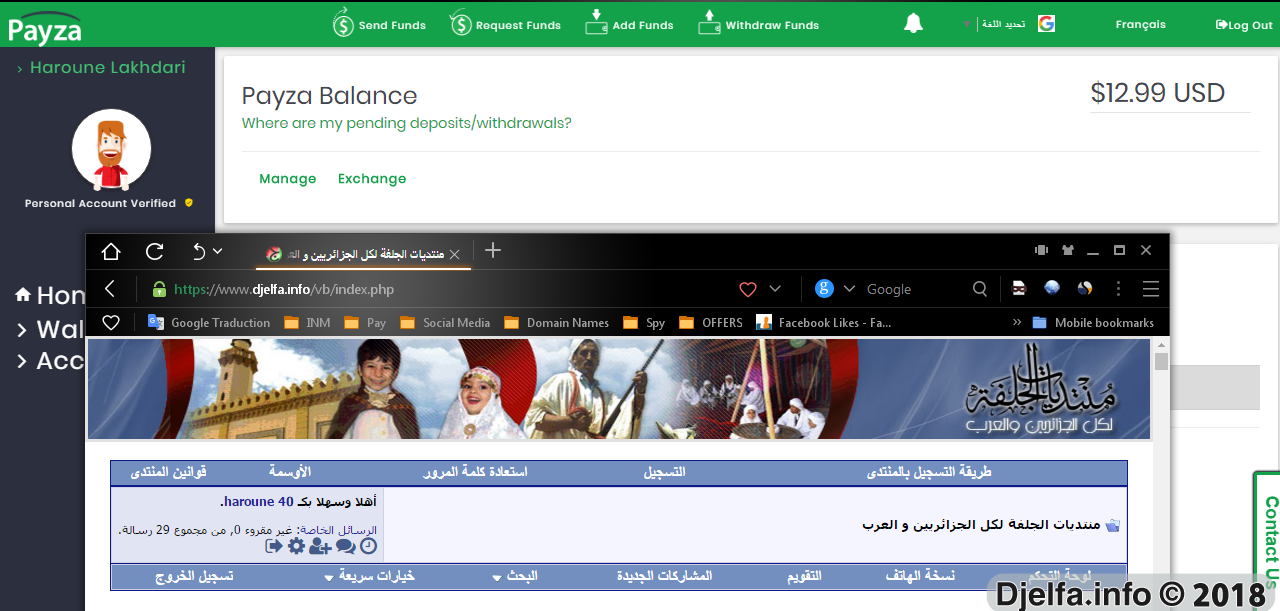Expand the dropdown next to the undo arrow

click(218, 251)
